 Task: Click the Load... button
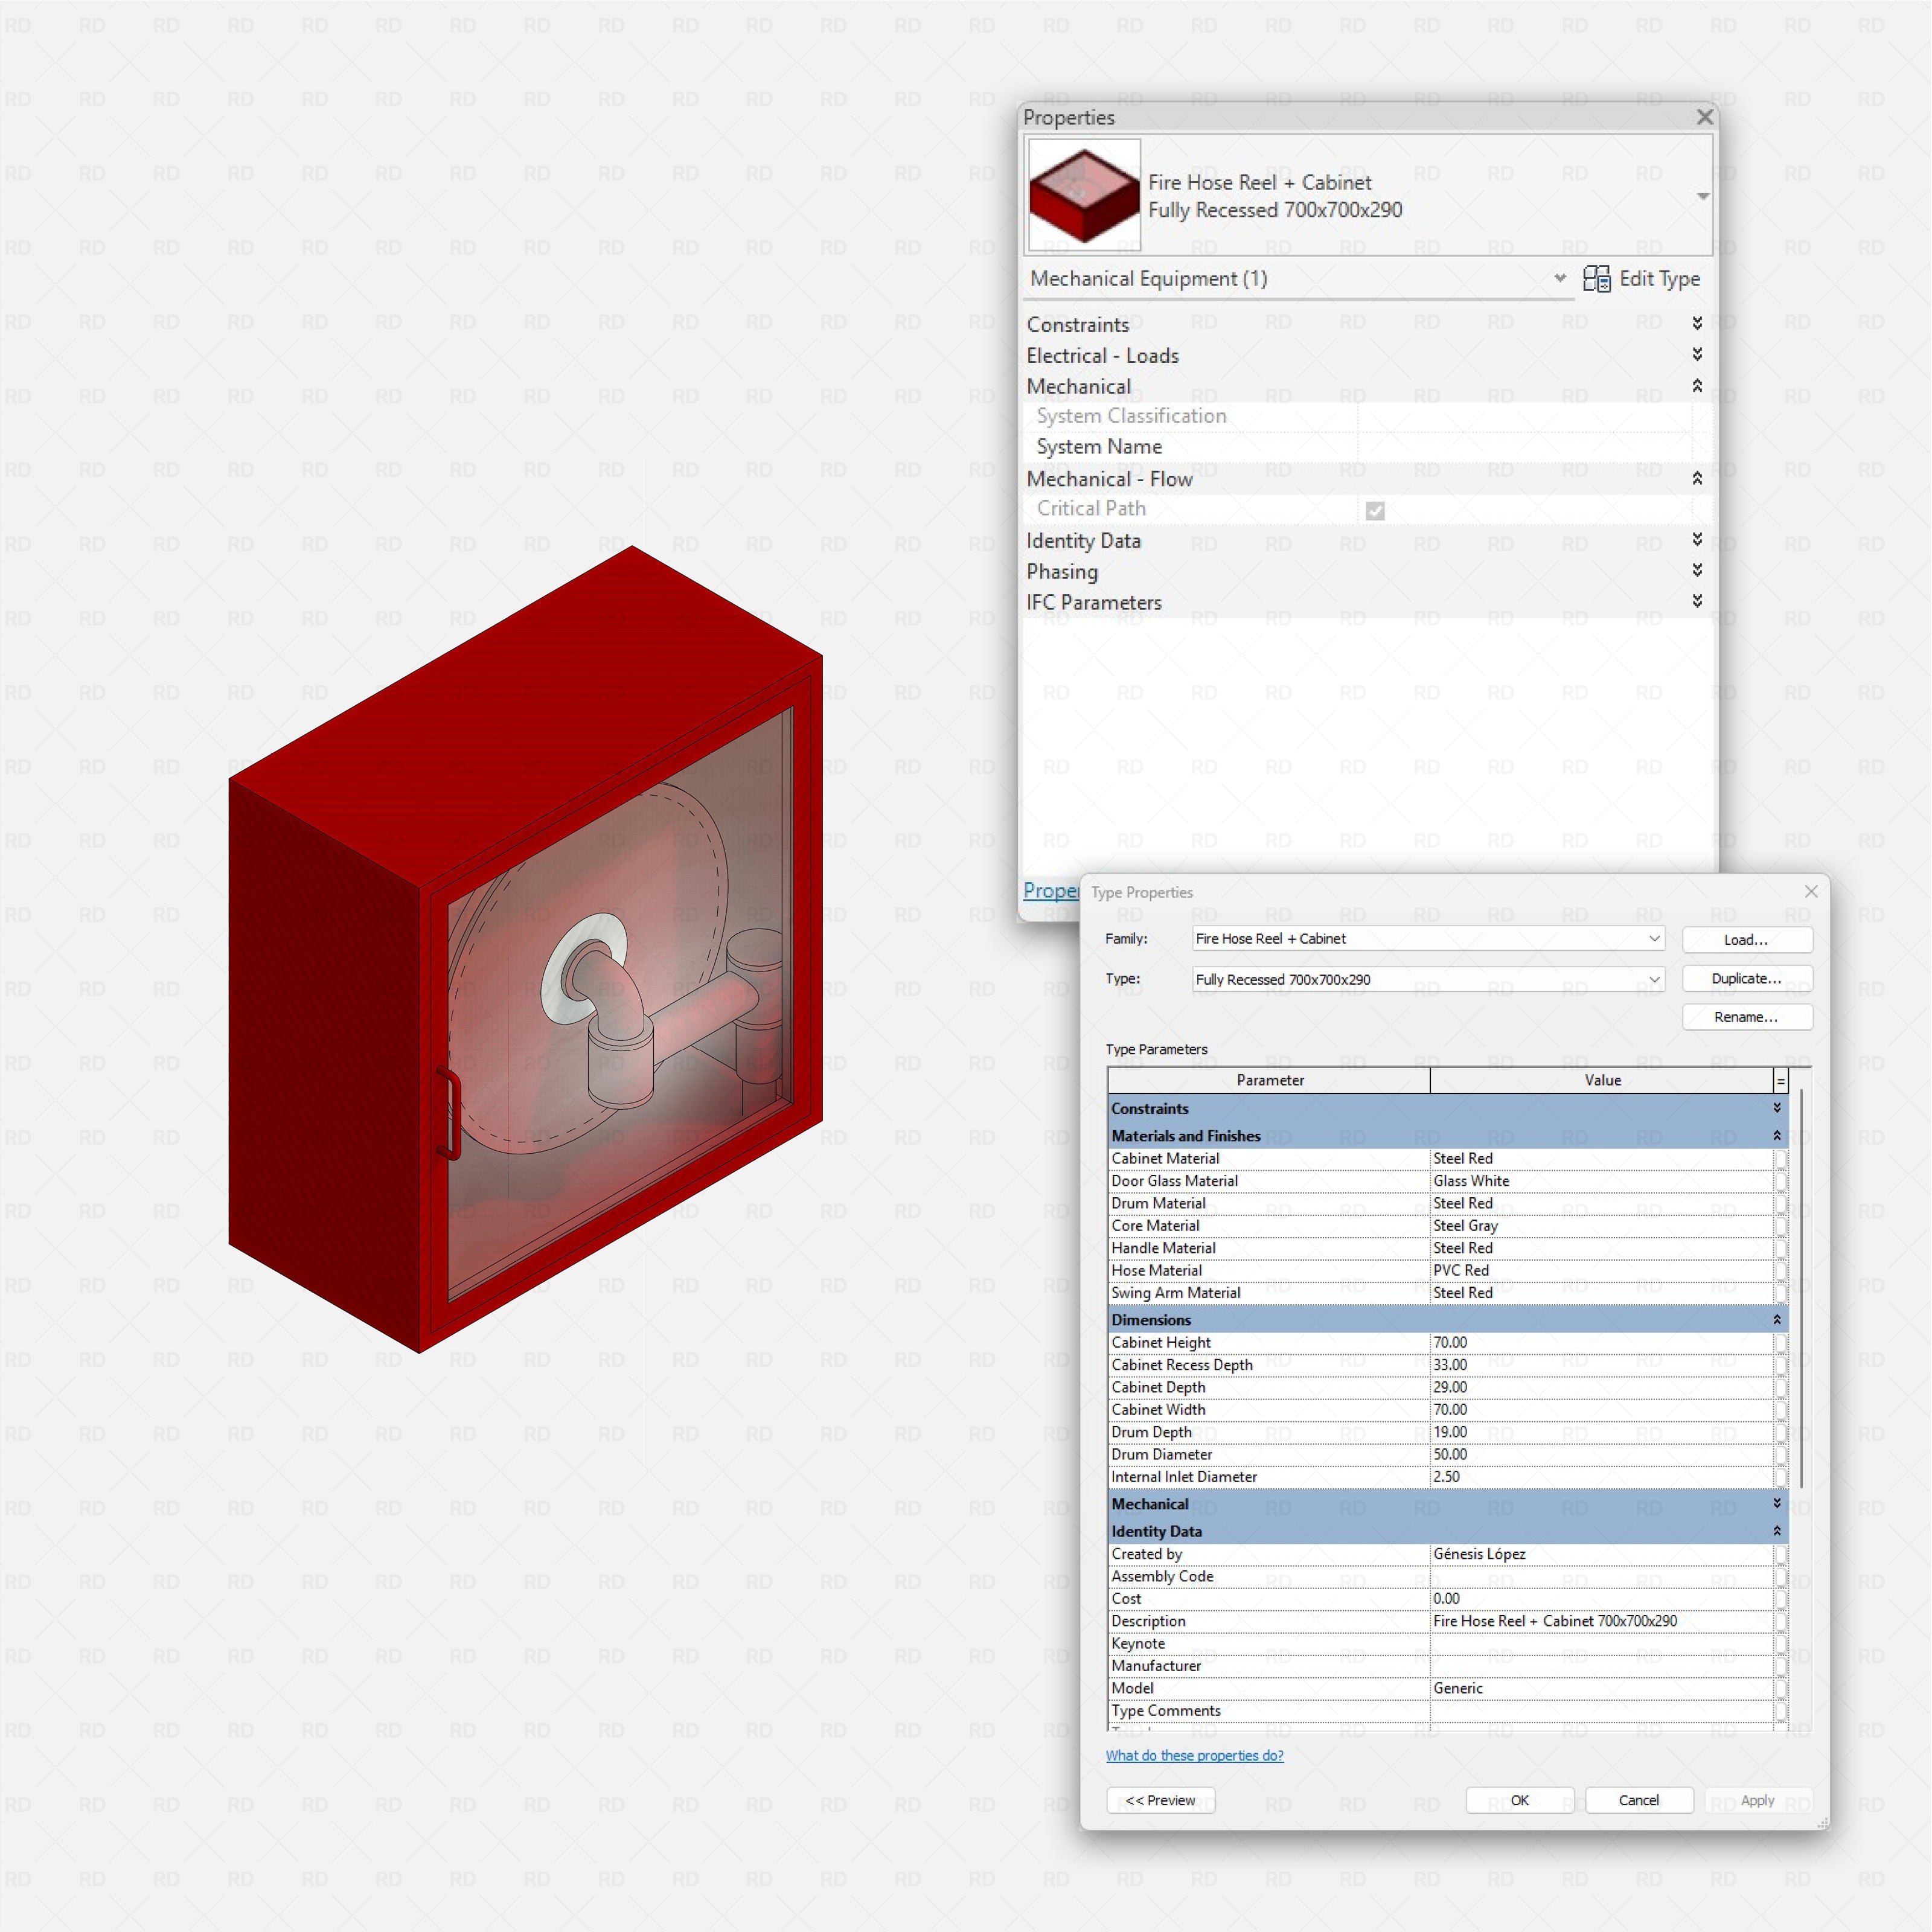(1747, 940)
